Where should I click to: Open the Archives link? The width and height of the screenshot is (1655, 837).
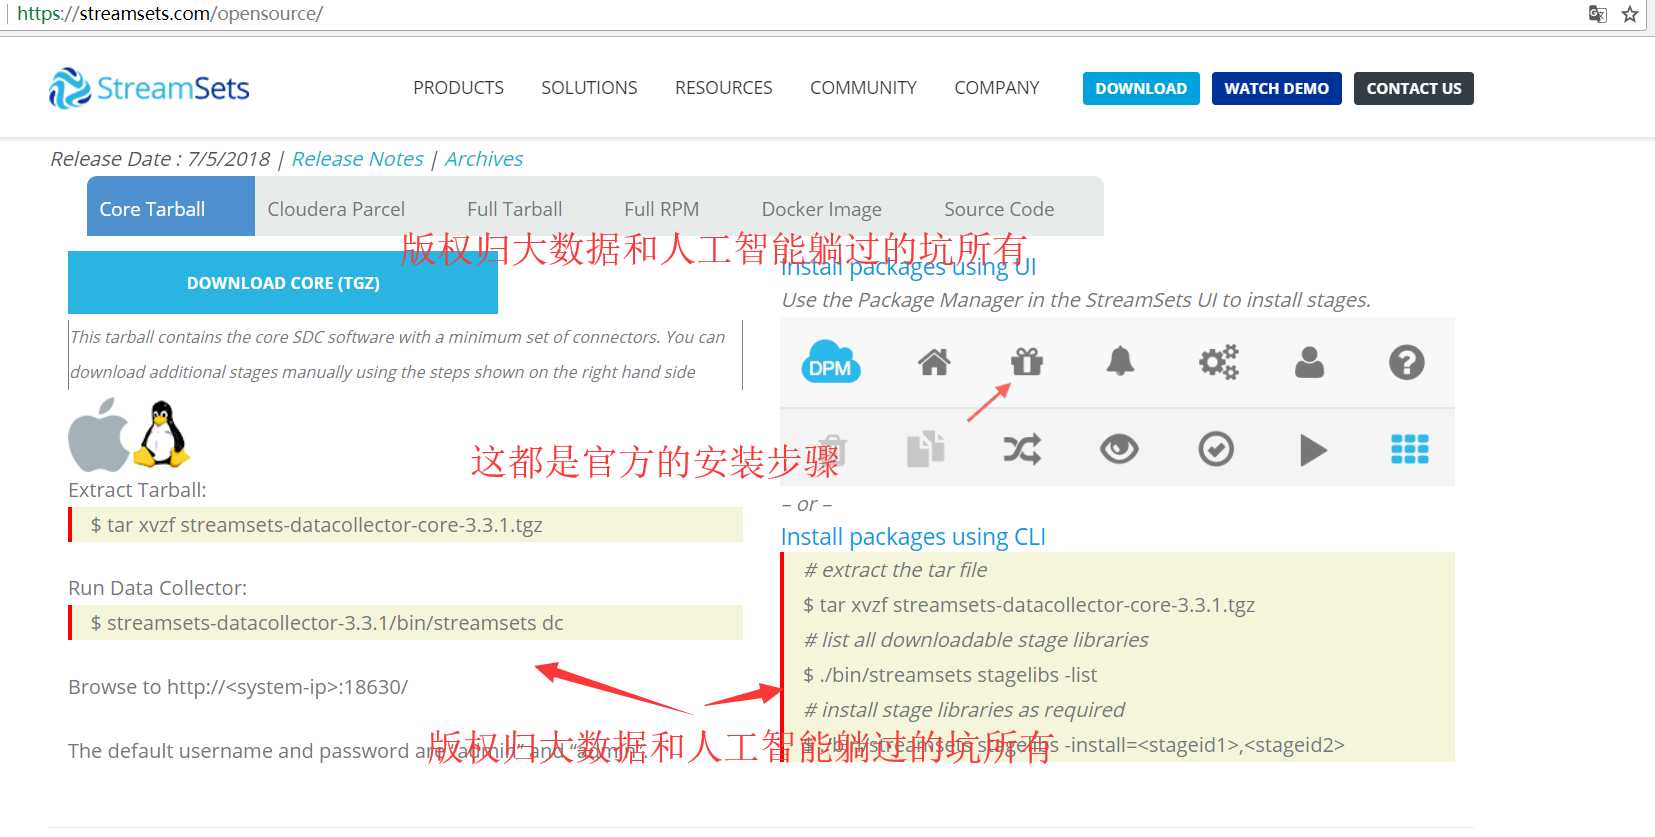(484, 159)
